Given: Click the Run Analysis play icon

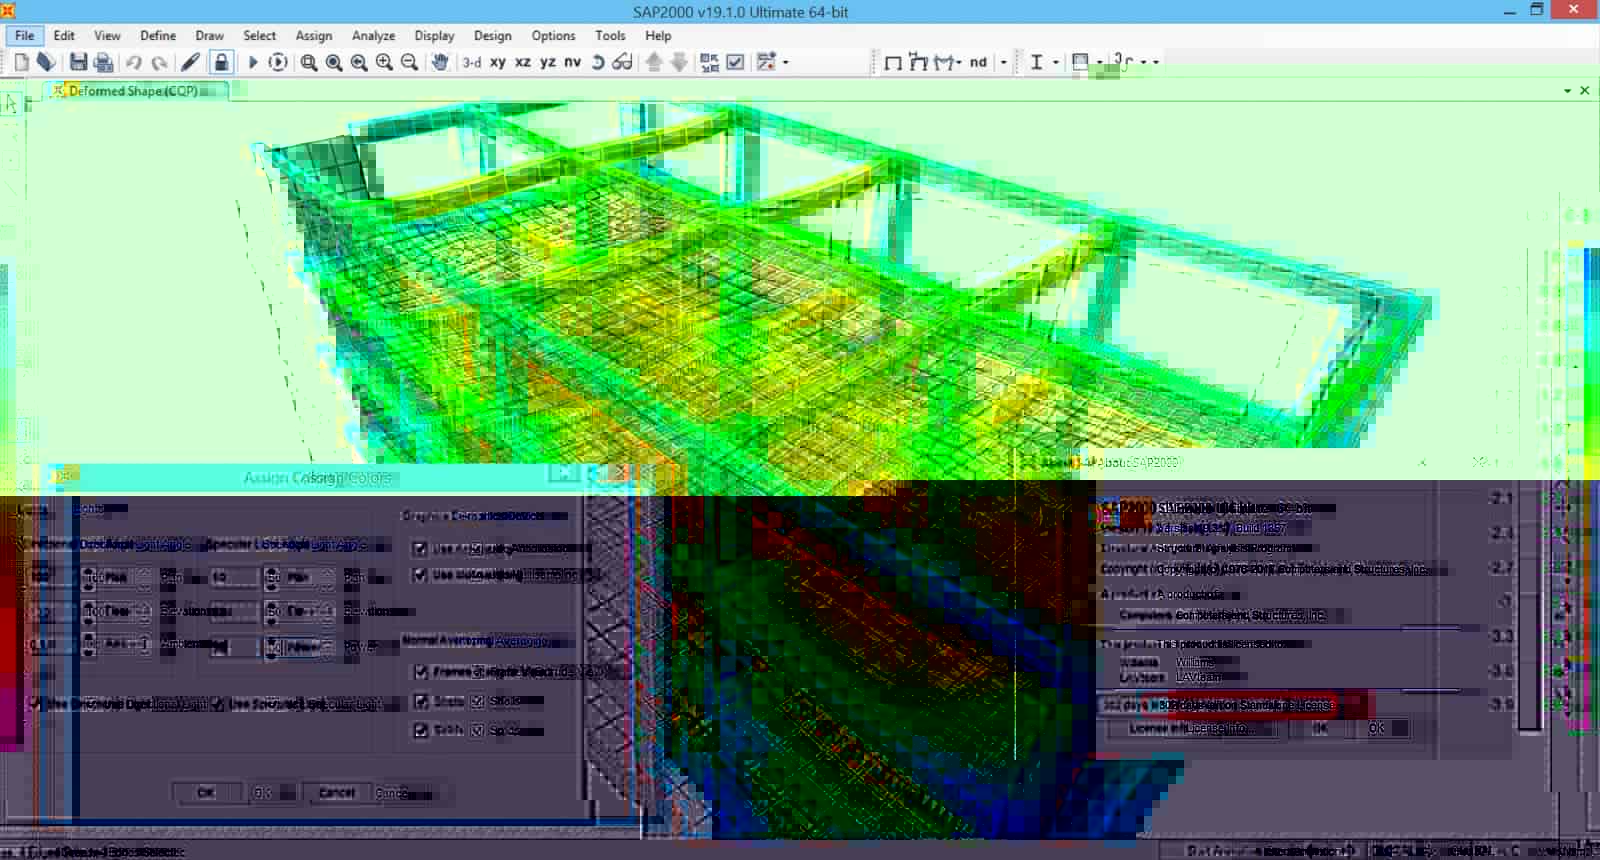Looking at the screenshot, I should (x=253, y=62).
